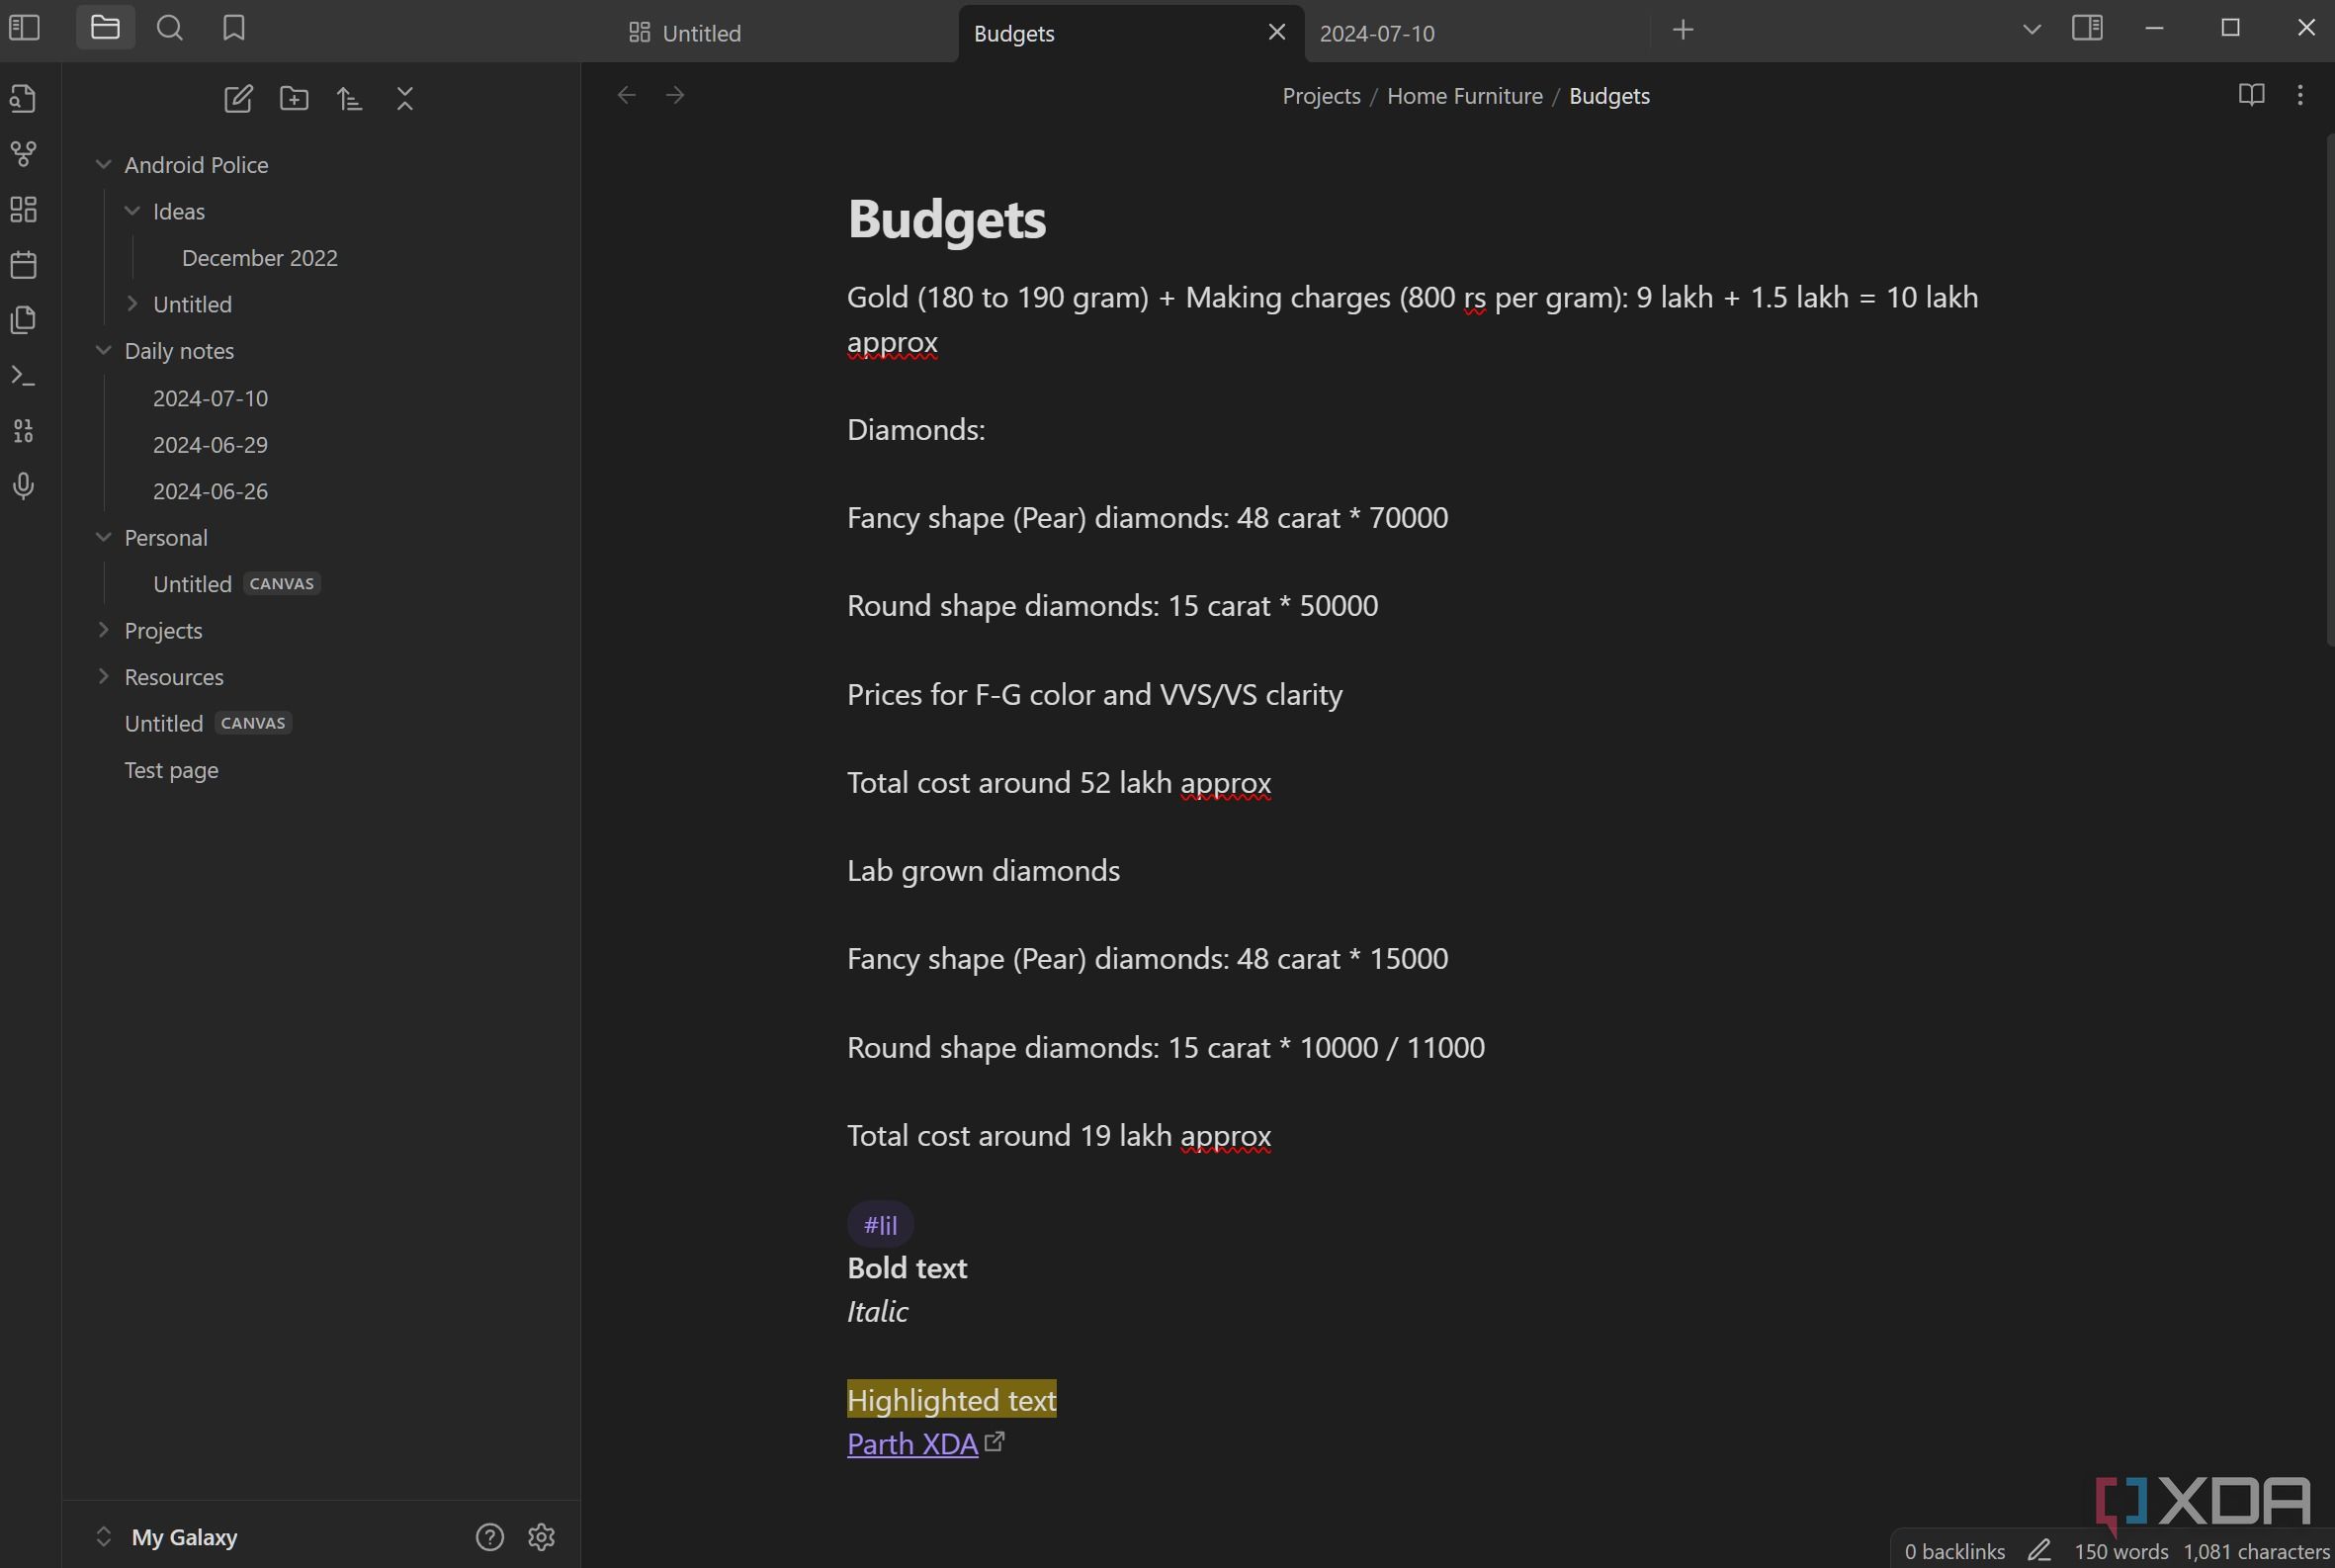Click the Italic text line

877,1311
